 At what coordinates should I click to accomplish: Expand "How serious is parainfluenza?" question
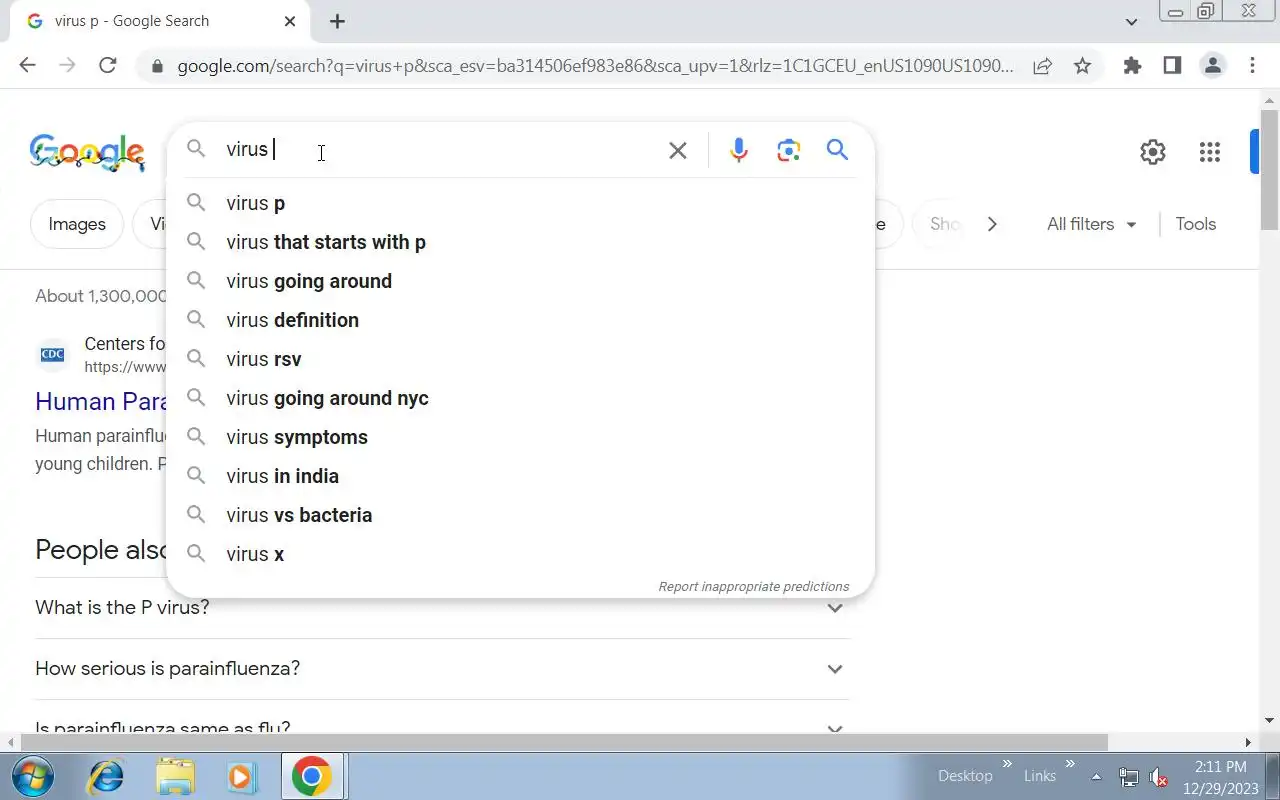442,669
